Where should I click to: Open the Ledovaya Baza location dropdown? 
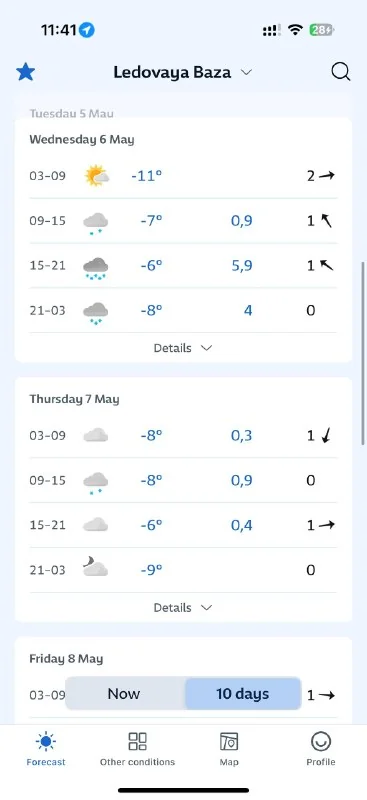[x=183, y=72]
